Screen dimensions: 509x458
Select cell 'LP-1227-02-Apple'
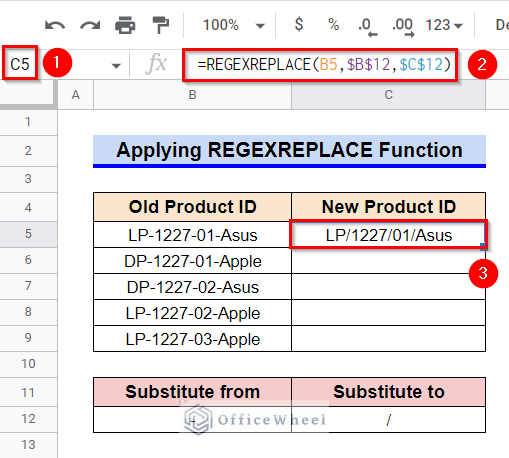tap(192, 313)
